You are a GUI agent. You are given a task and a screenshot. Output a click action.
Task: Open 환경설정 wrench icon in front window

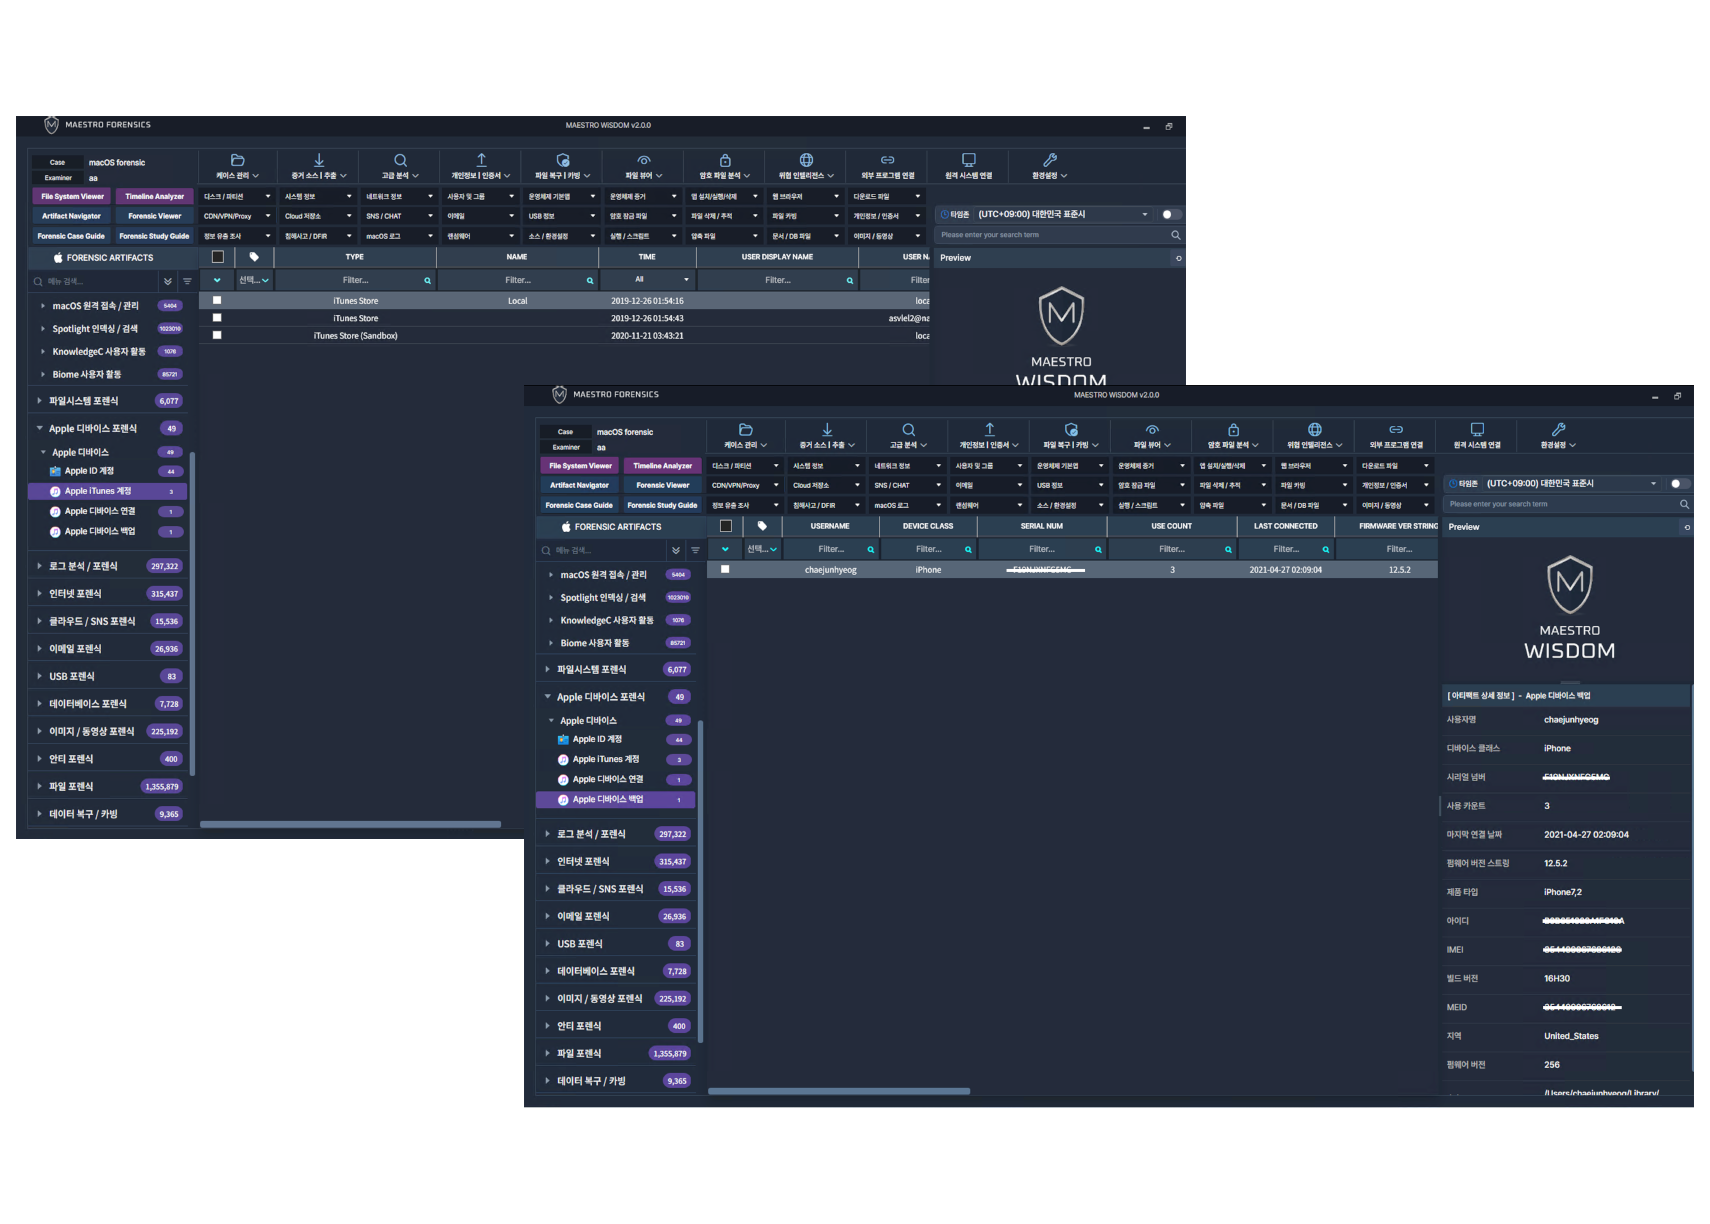(1558, 429)
